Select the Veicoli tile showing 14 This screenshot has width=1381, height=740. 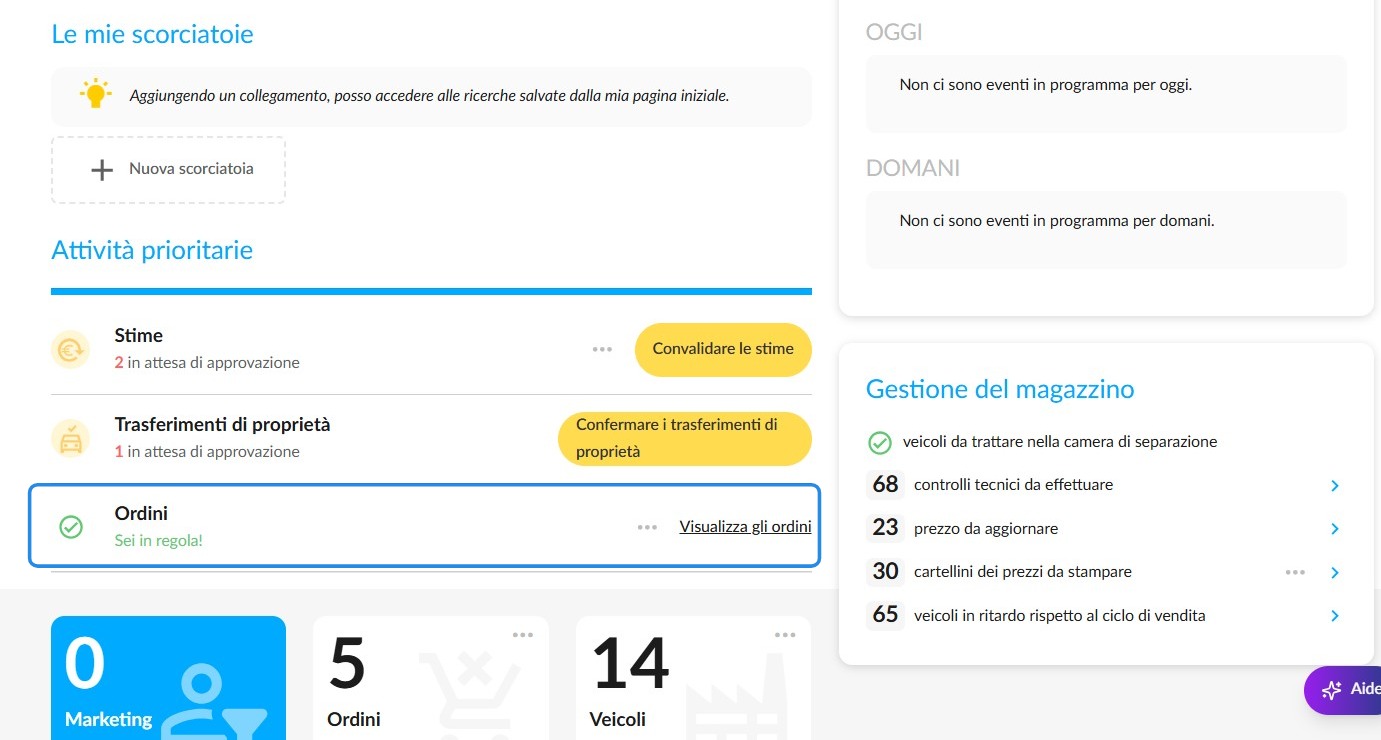(x=693, y=678)
